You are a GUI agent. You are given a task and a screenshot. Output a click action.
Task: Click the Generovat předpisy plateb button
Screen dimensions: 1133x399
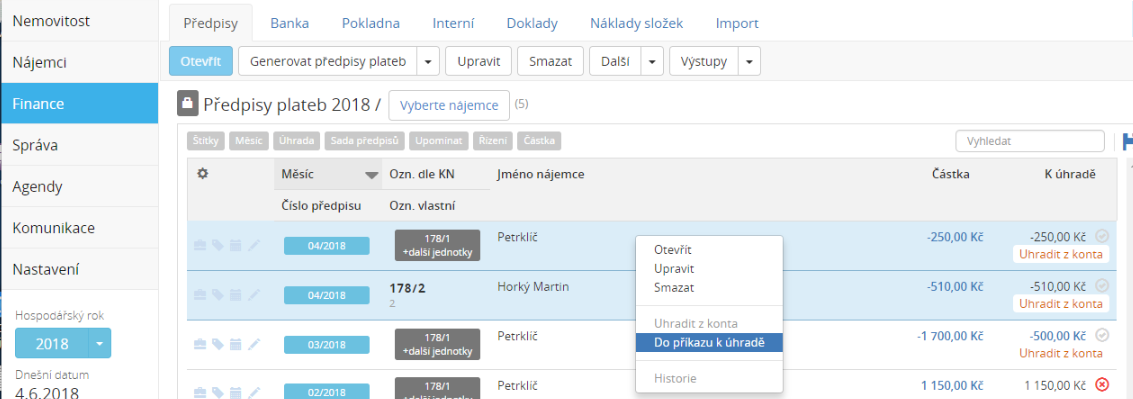pyautogui.click(x=328, y=61)
